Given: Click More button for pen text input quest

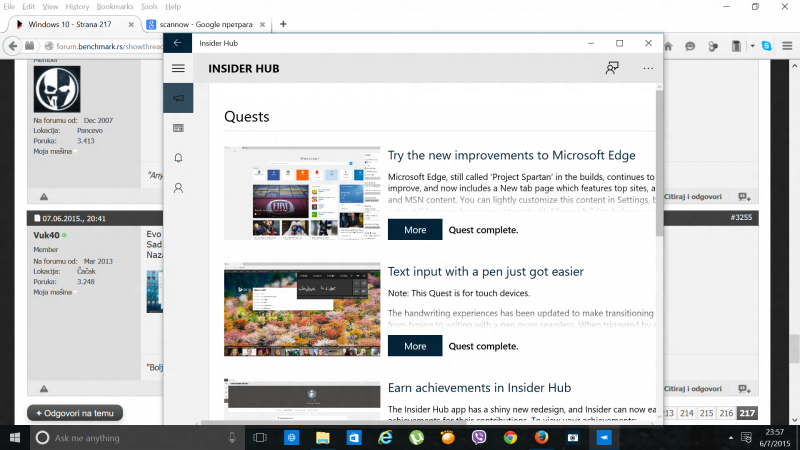Looking at the screenshot, I should (x=415, y=346).
